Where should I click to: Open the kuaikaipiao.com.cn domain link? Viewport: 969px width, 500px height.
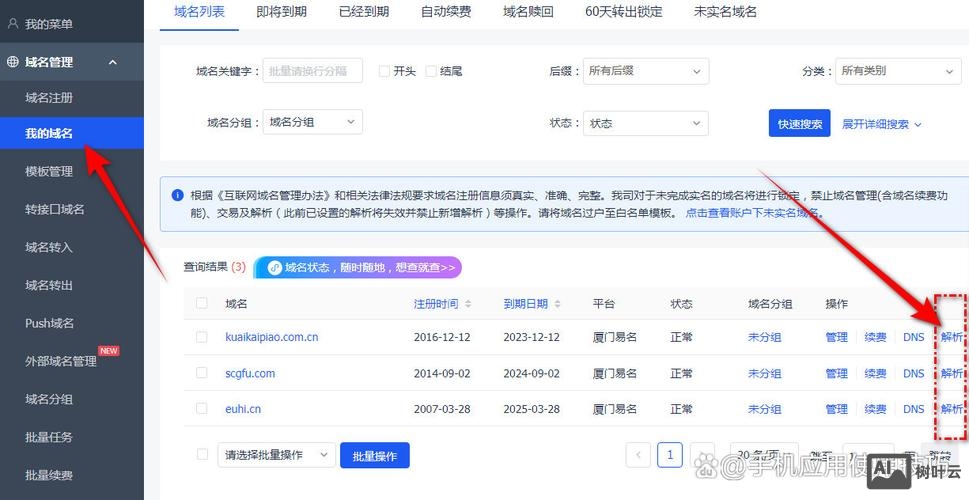[272, 337]
